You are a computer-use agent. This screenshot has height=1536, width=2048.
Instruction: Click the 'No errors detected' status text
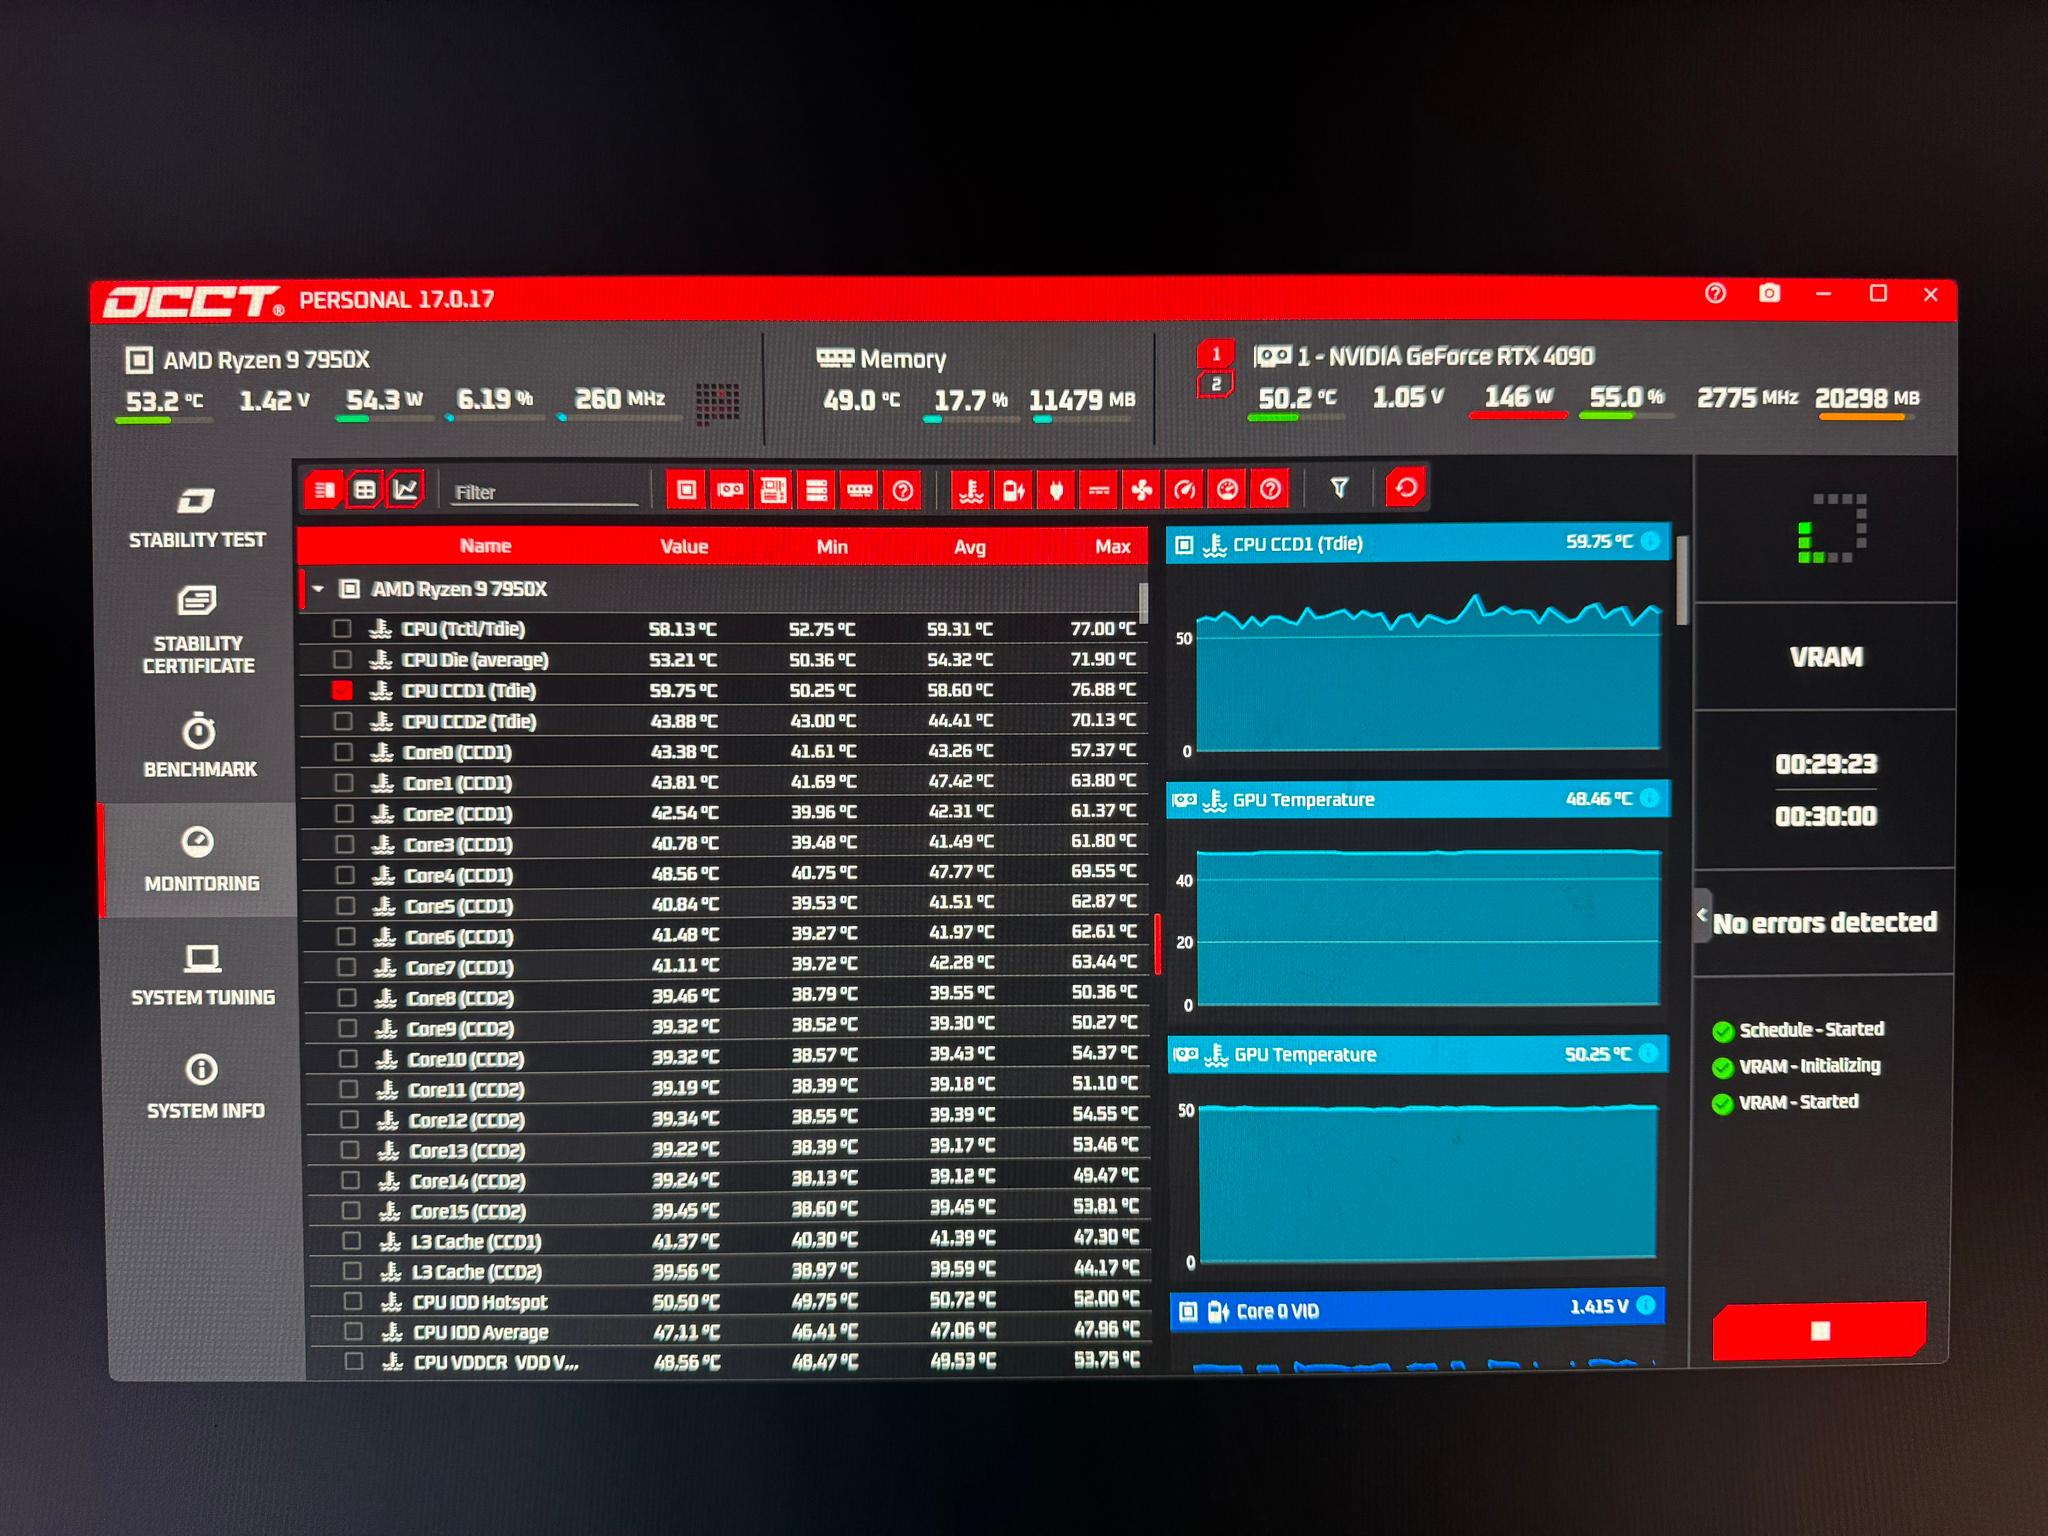click(1825, 922)
